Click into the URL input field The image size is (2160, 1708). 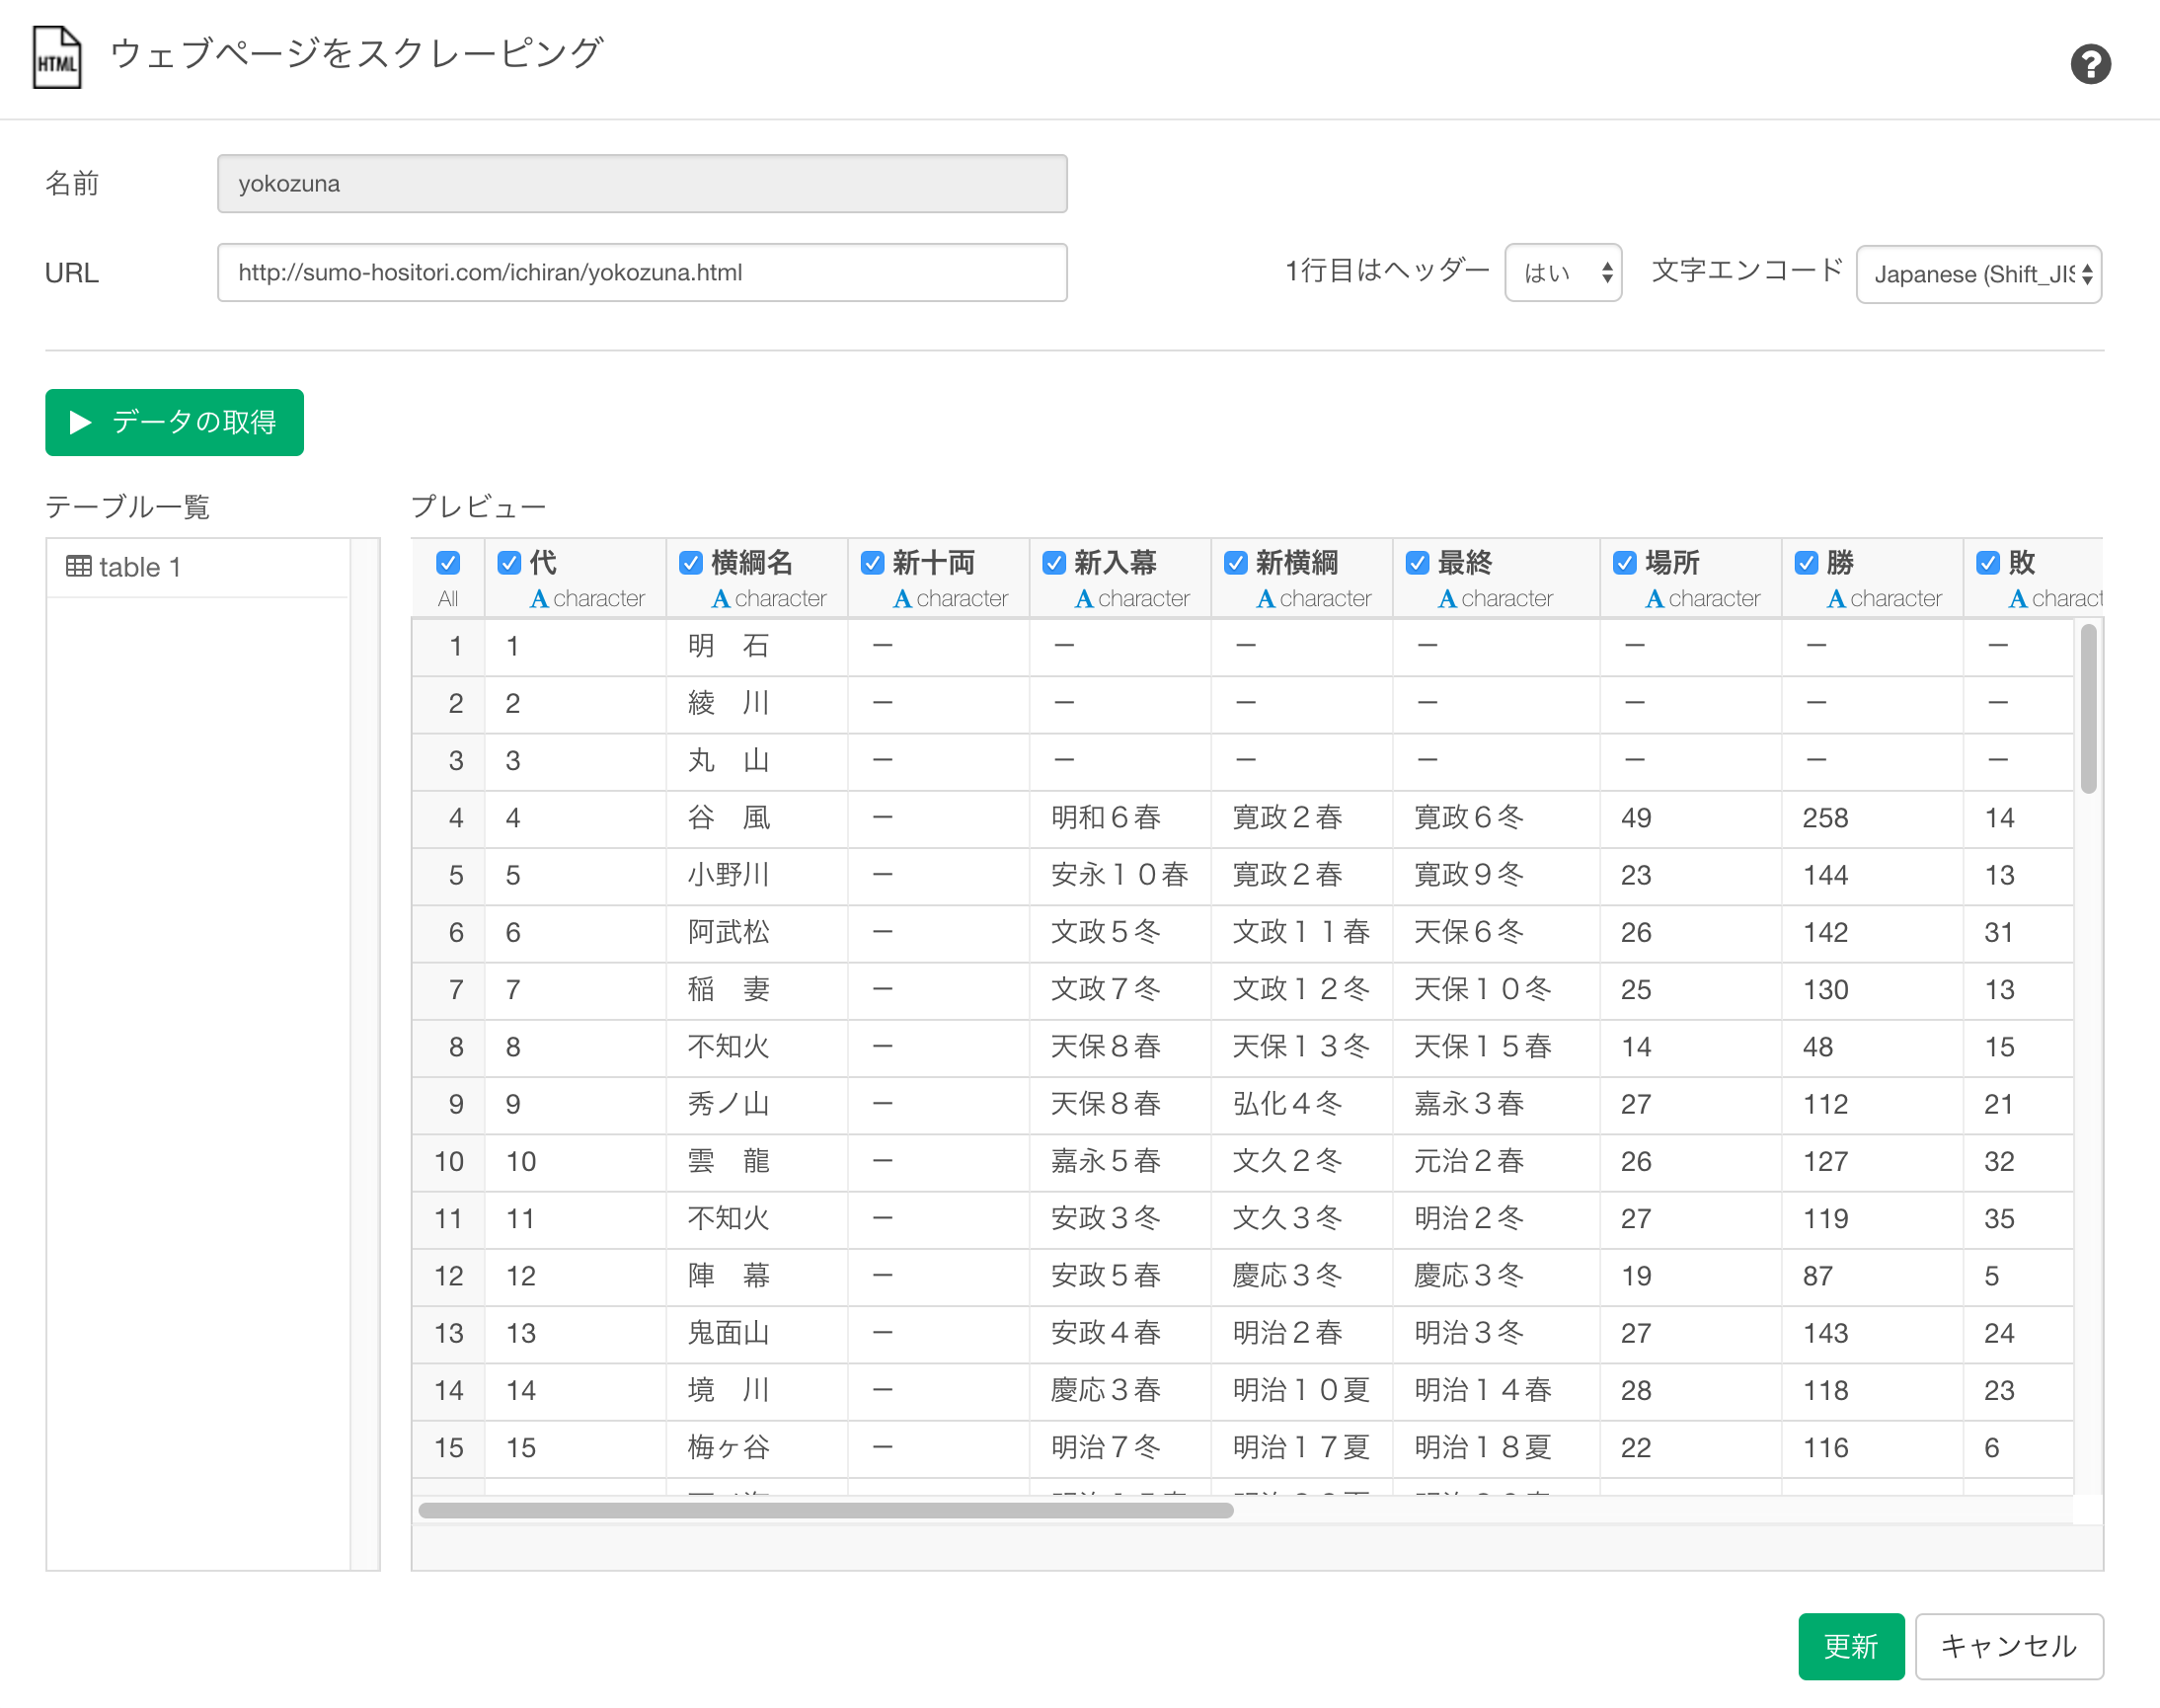[x=641, y=273]
